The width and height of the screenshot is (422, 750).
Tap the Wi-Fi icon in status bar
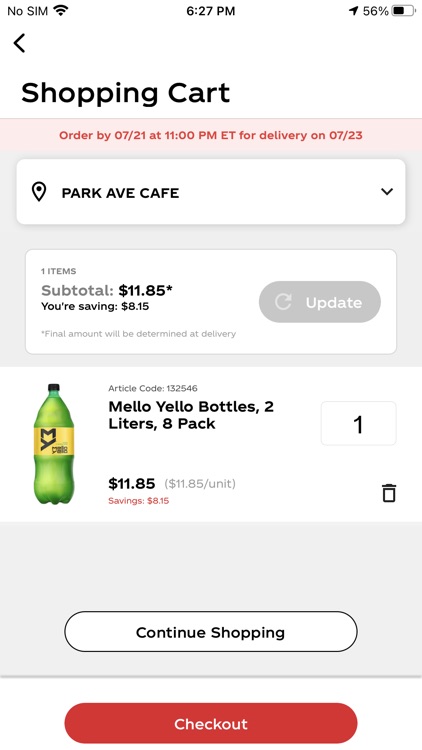tap(61, 10)
